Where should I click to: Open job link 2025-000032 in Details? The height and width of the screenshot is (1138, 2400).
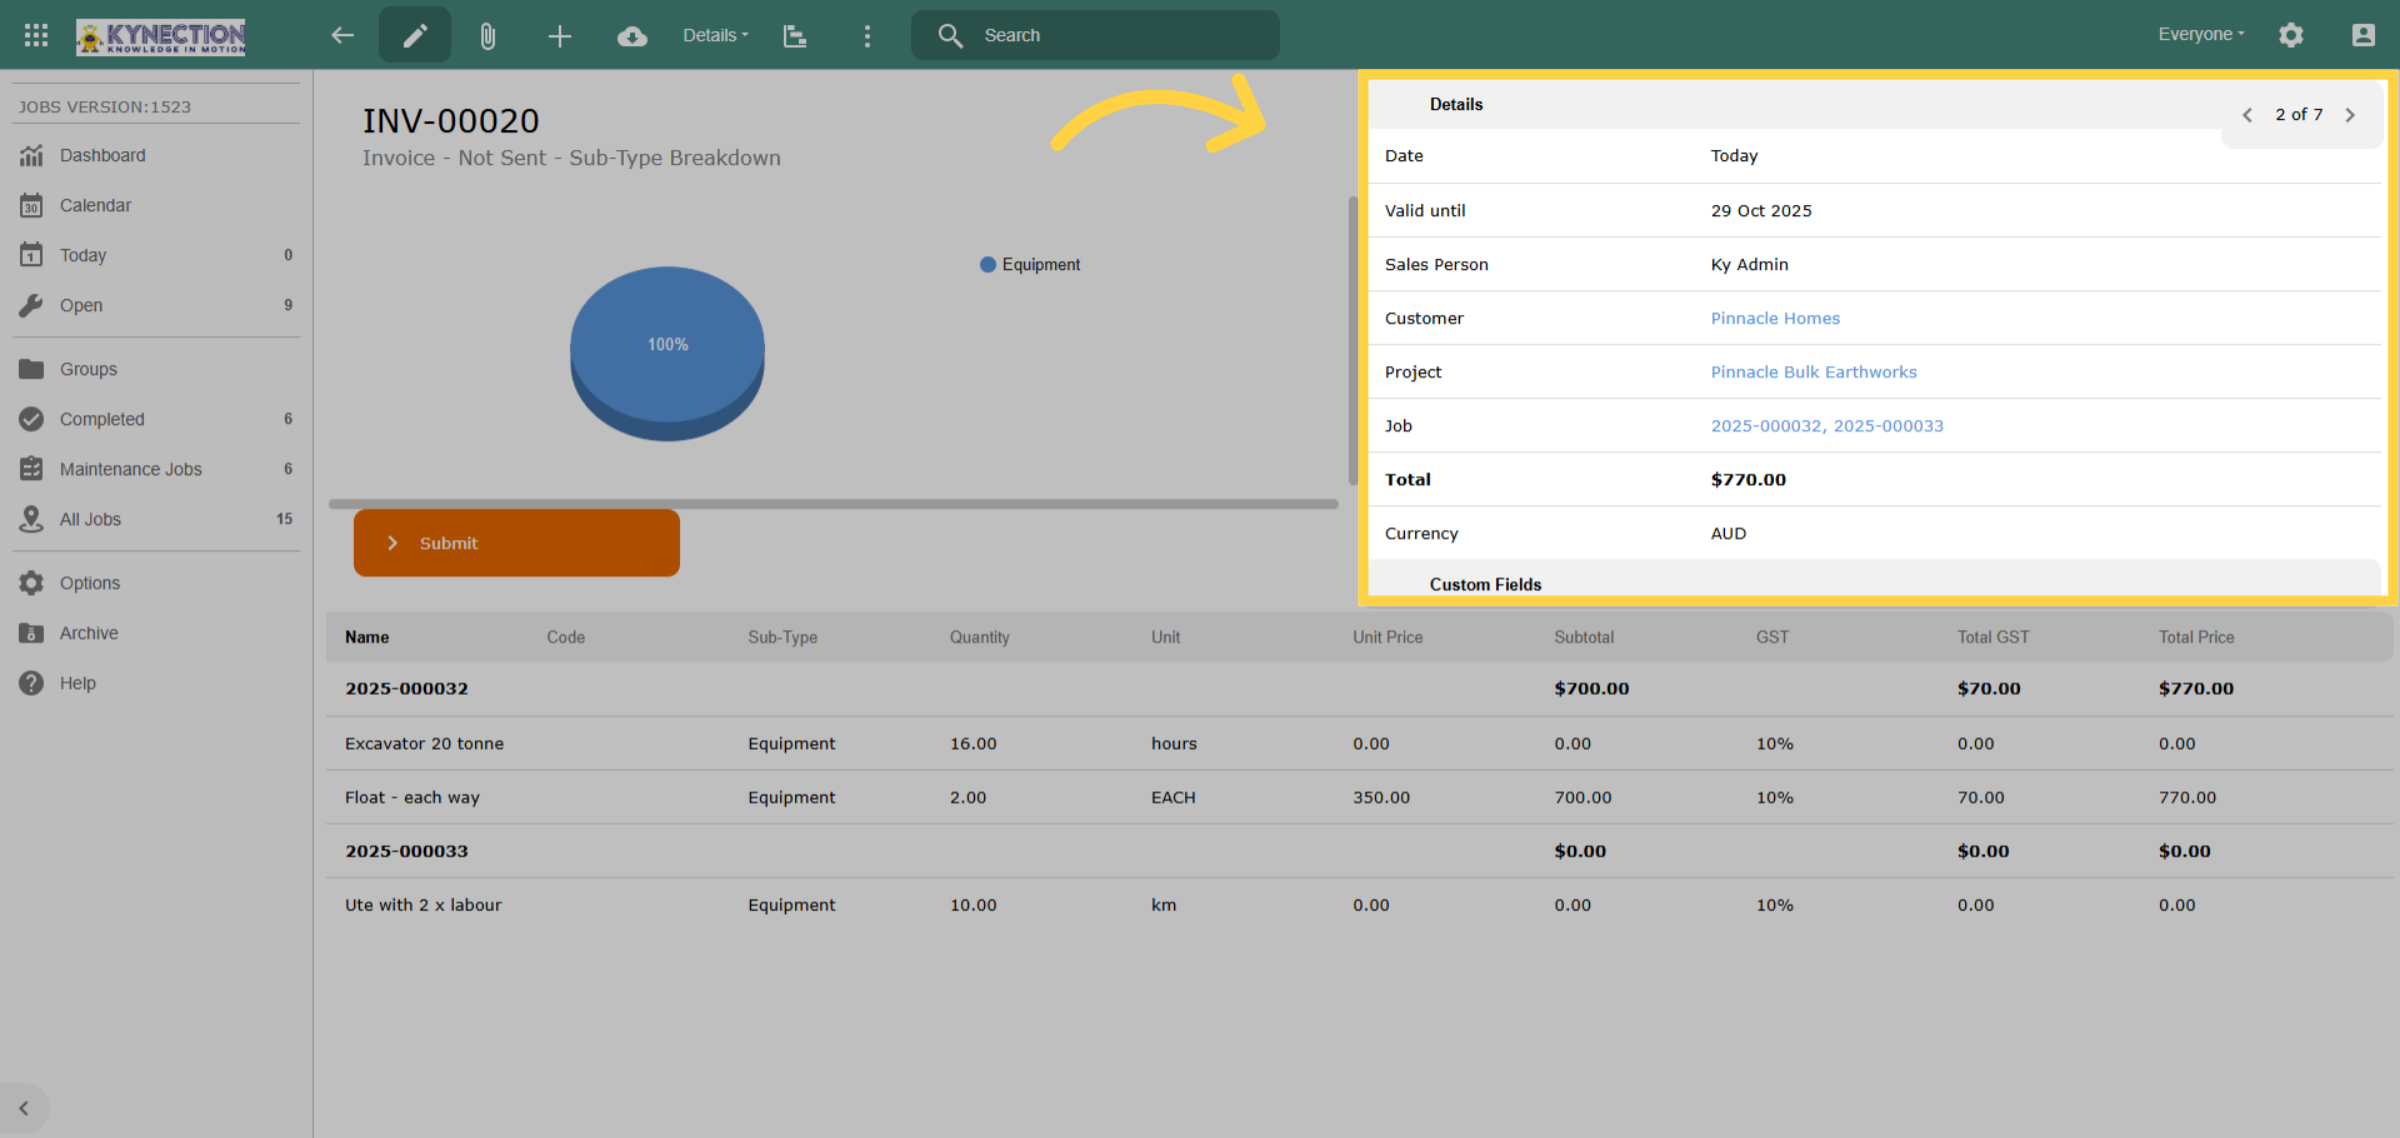coord(1766,426)
